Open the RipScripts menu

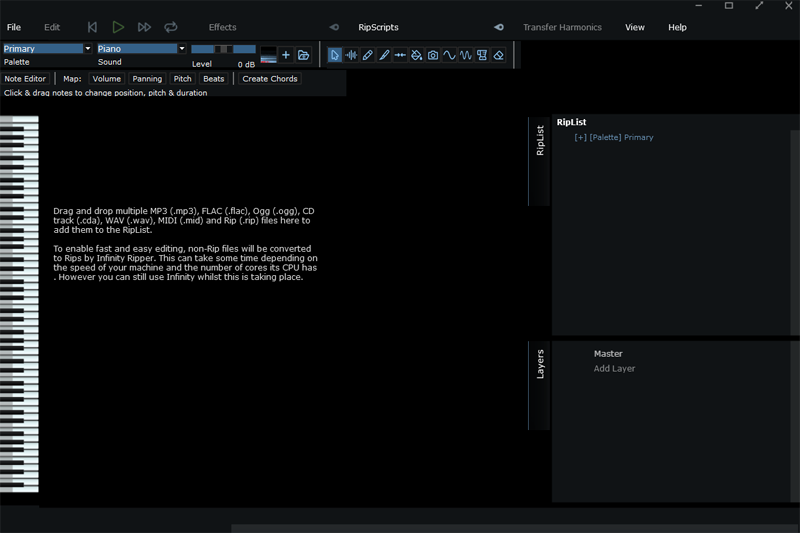point(378,27)
